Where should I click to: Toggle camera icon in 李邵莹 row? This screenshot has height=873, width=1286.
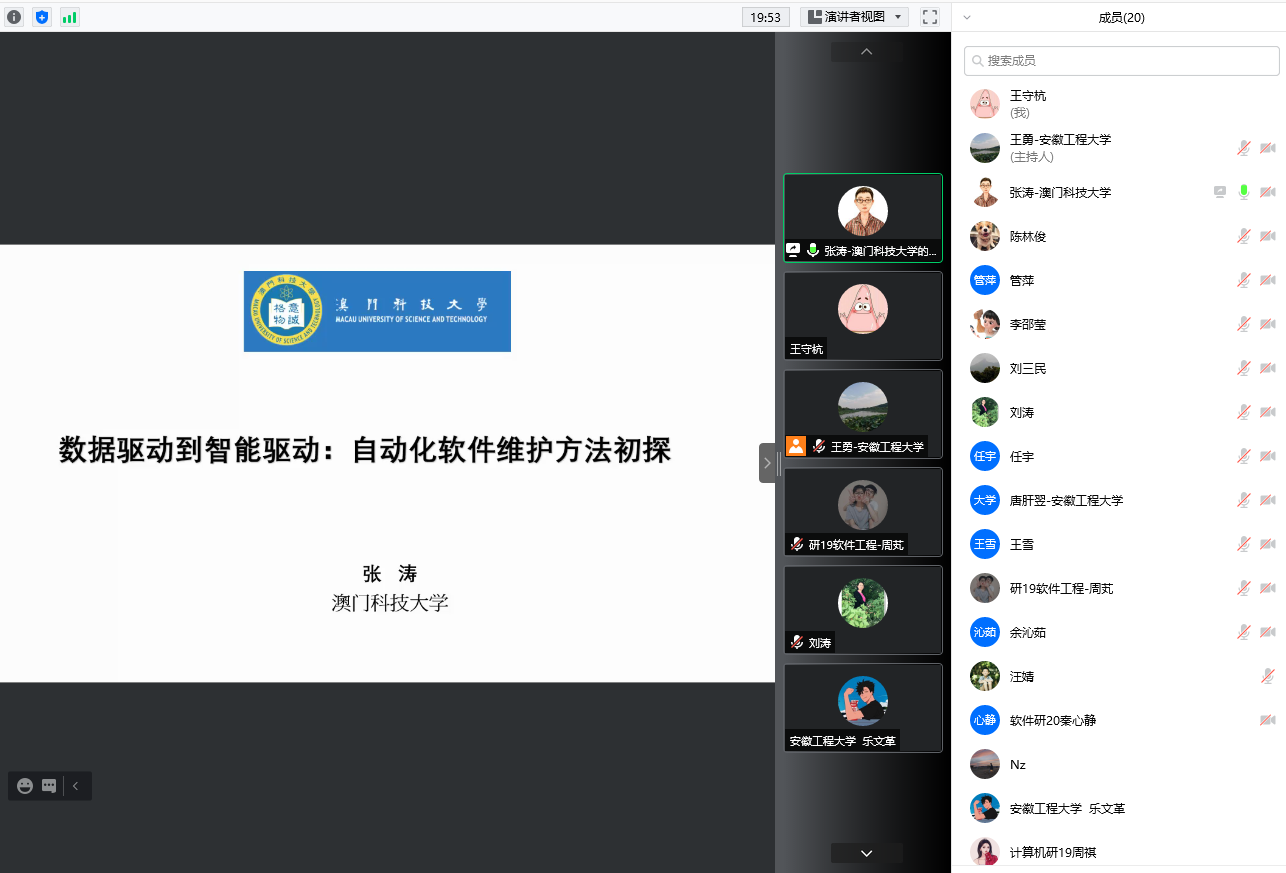(x=1267, y=324)
